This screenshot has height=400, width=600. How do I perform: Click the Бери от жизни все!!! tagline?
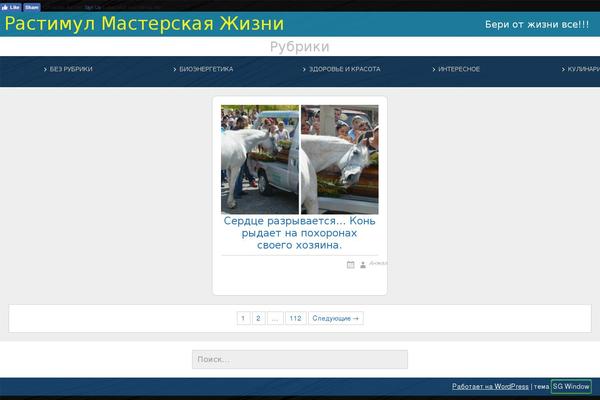[537, 24]
